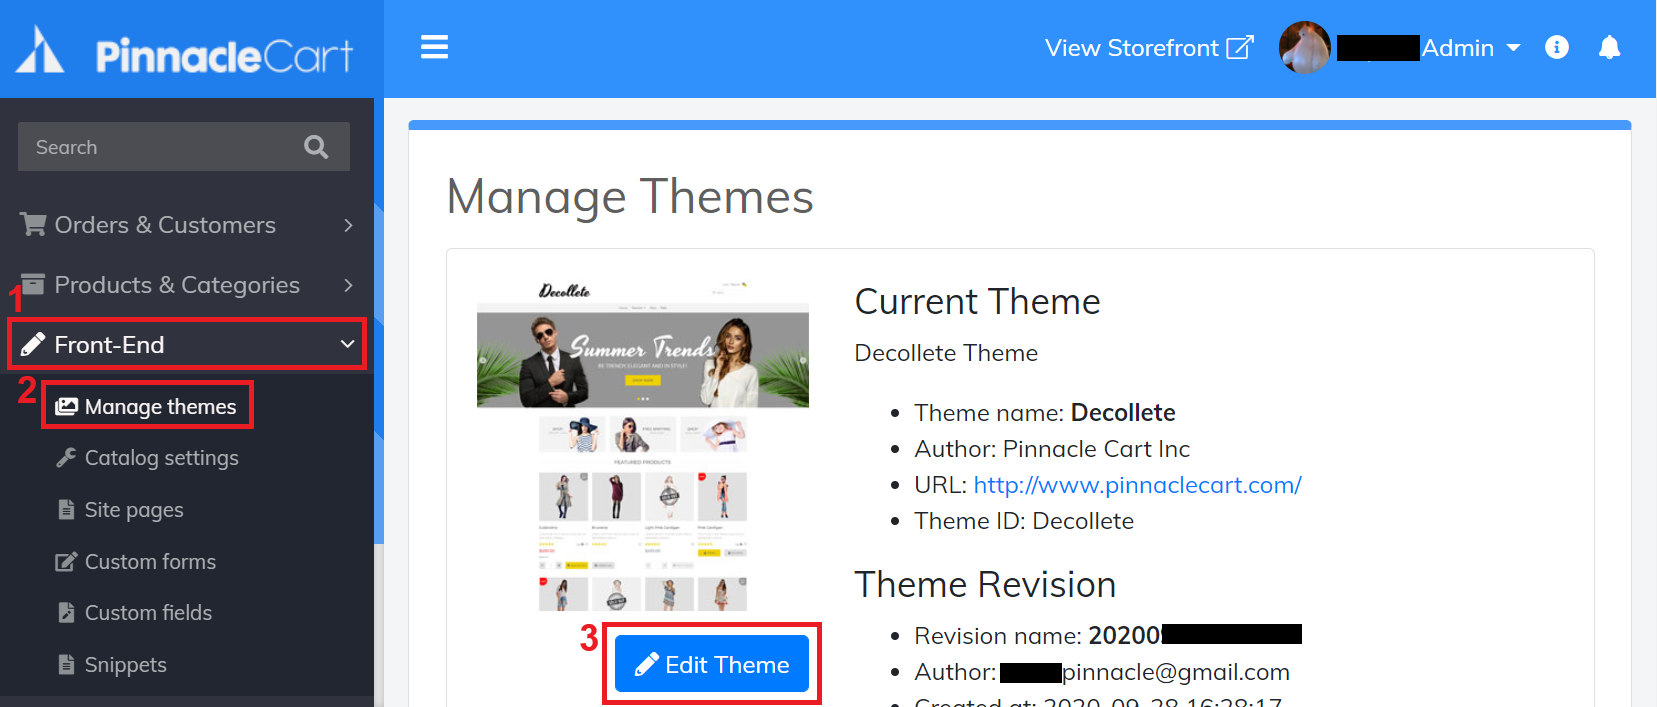Image resolution: width=1657 pixels, height=707 pixels.
Task: Click the pencil icon beside Front-End
Action: [33, 344]
